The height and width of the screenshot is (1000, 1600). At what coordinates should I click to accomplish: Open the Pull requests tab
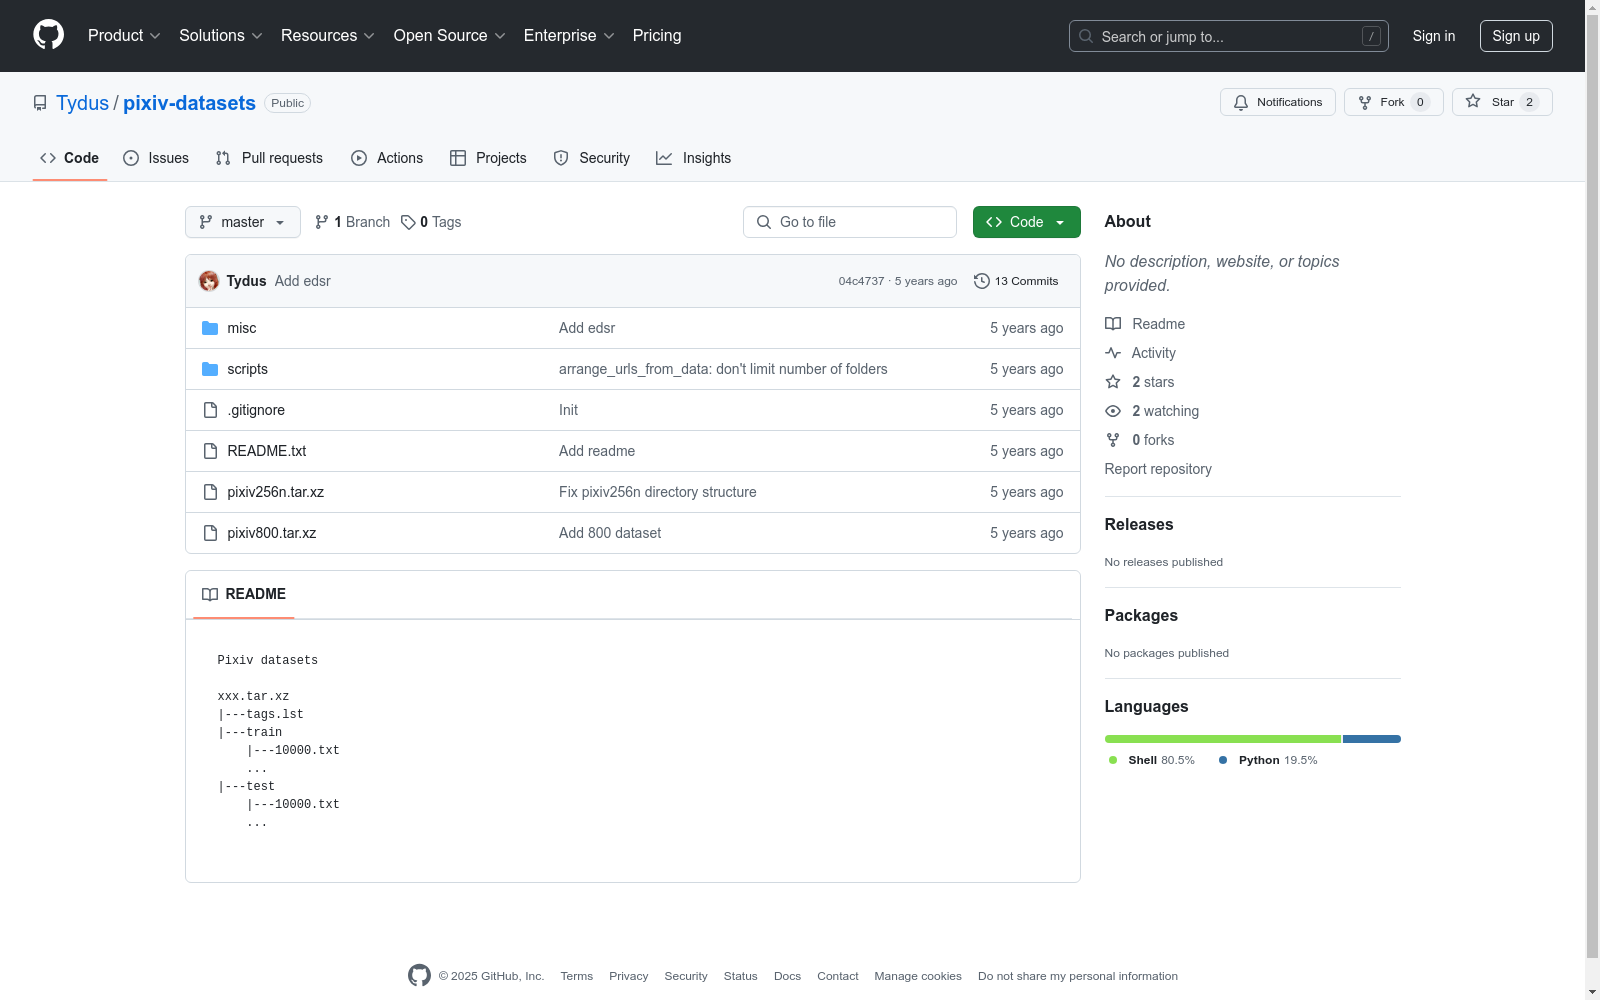(269, 158)
